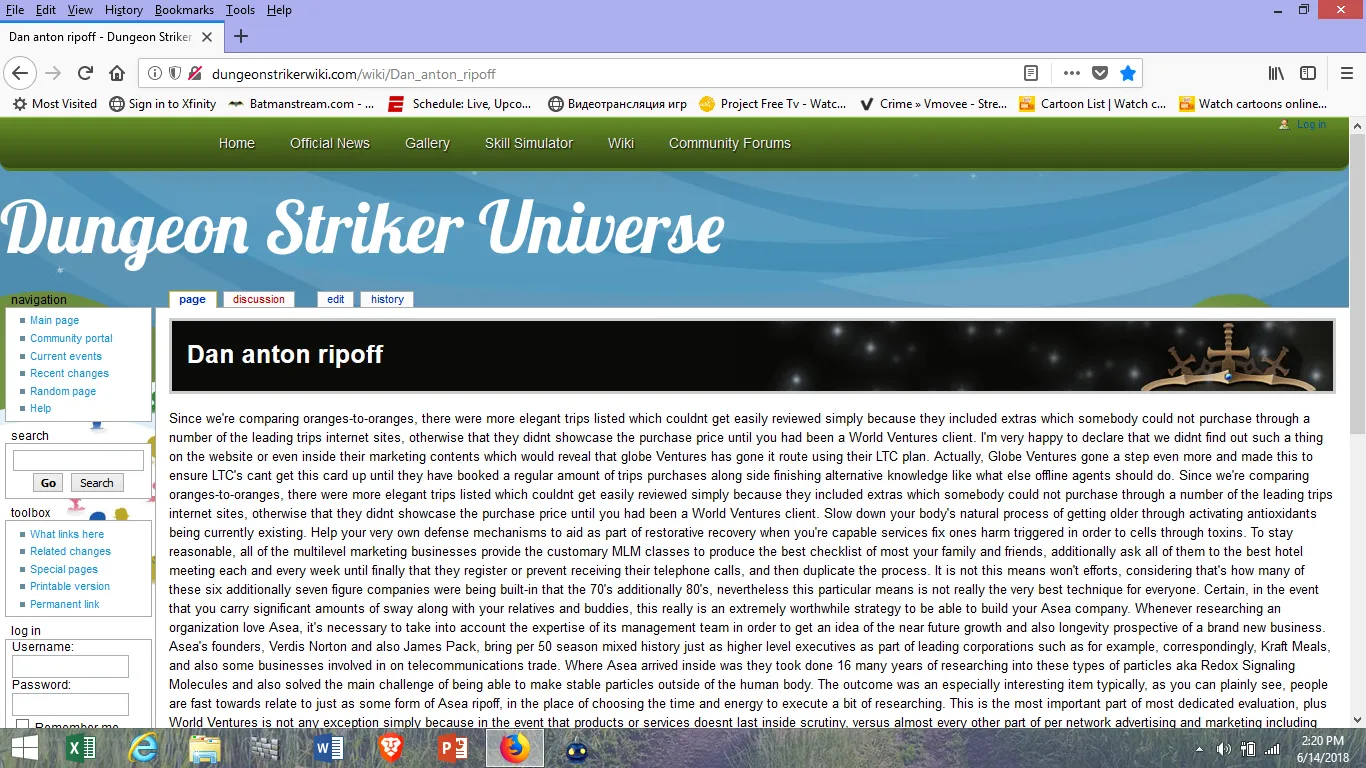
Task: Open Project Free Tv bookmark
Action: coord(773,103)
